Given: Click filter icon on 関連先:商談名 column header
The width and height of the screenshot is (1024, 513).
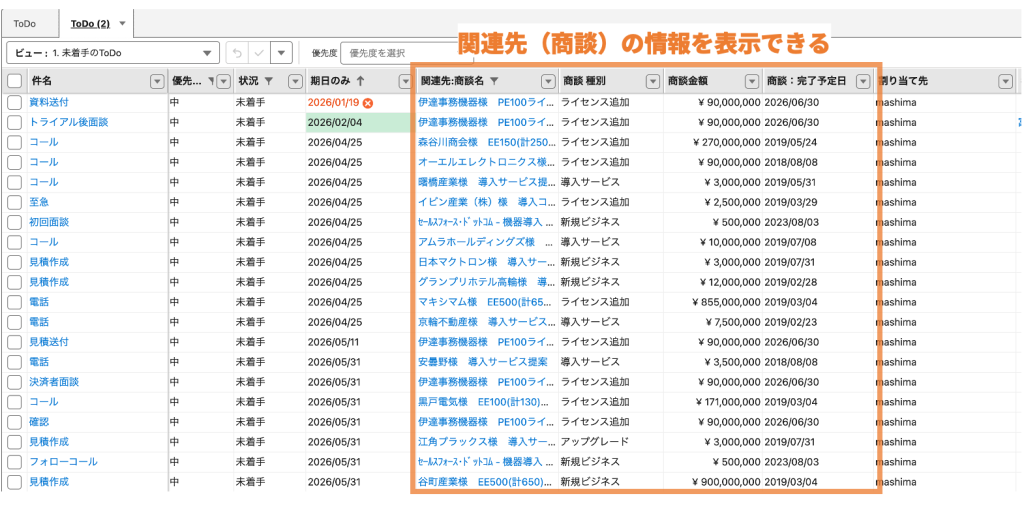Looking at the screenshot, I should (x=493, y=81).
